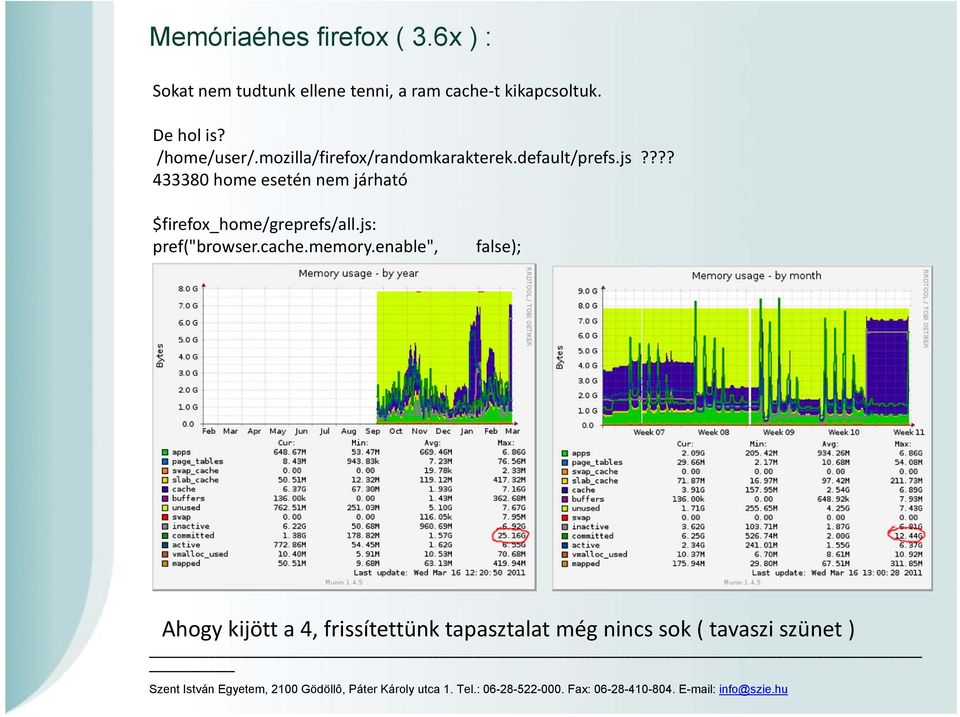Click swap red swatch in month graph legend
The height and width of the screenshot is (717, 960).
click(x=564, y=517)
